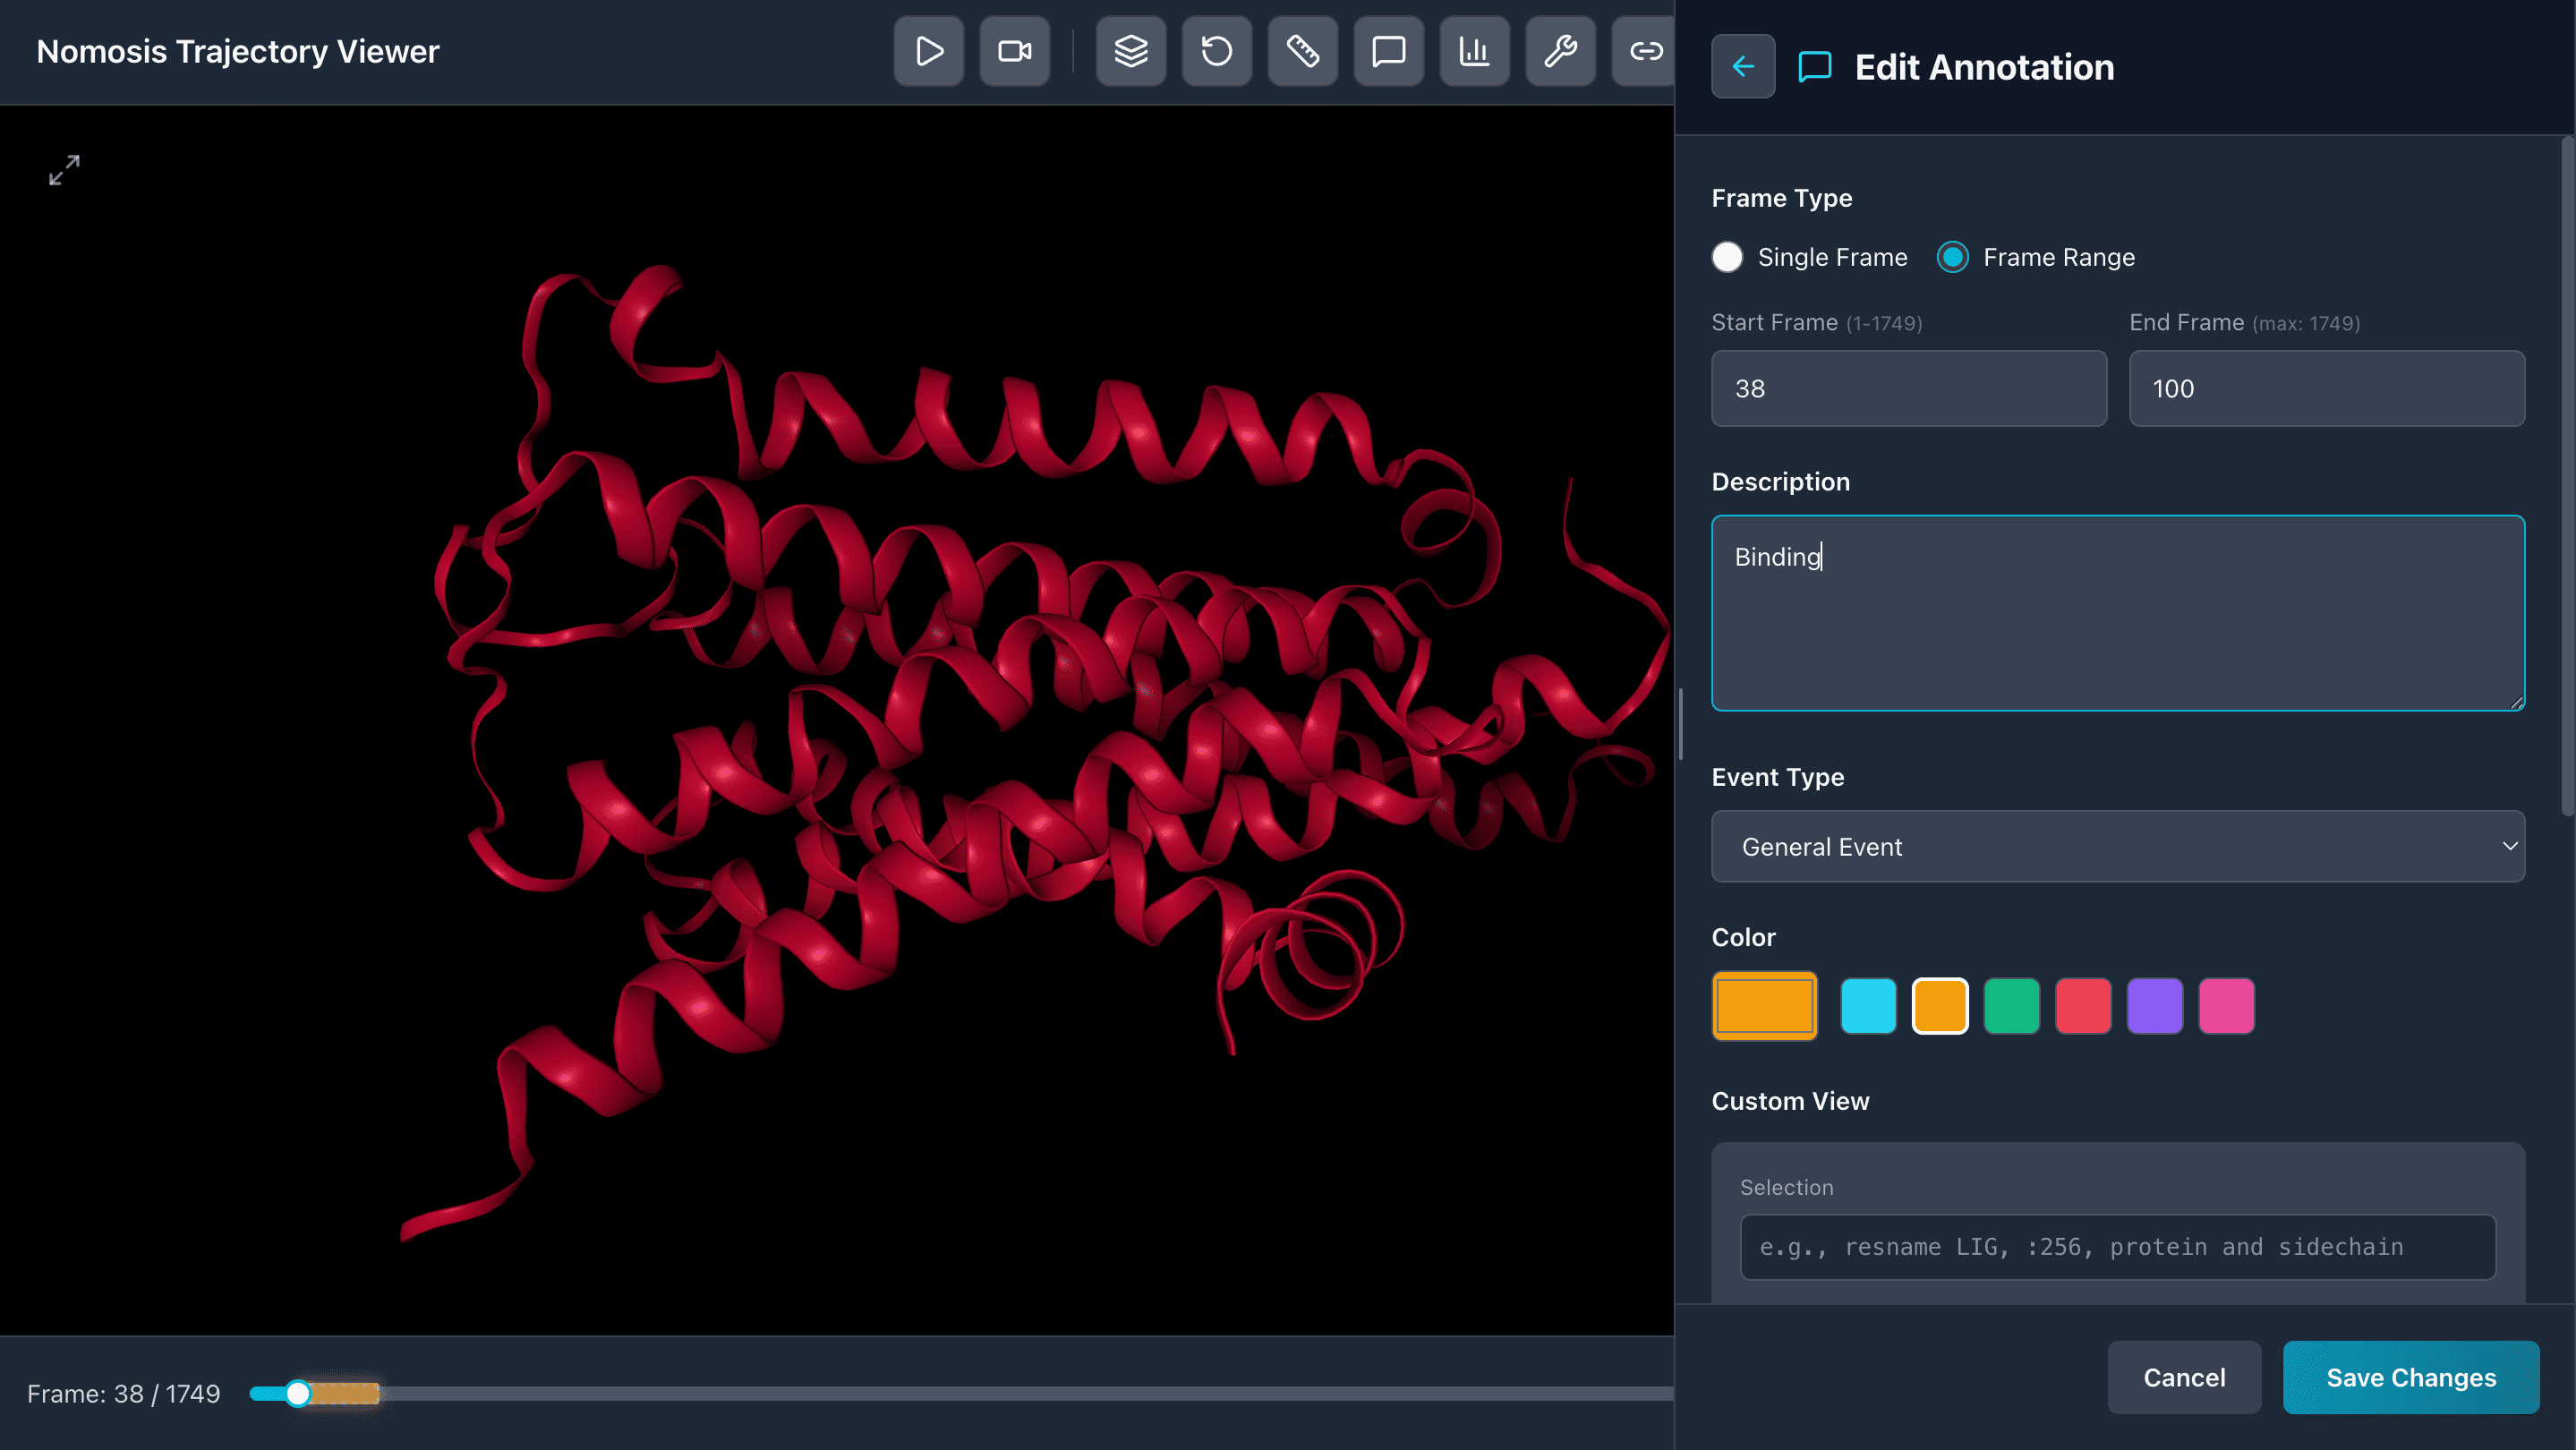Choose the purple color swatch

pyautogui.click(x=2154, y=1005)
